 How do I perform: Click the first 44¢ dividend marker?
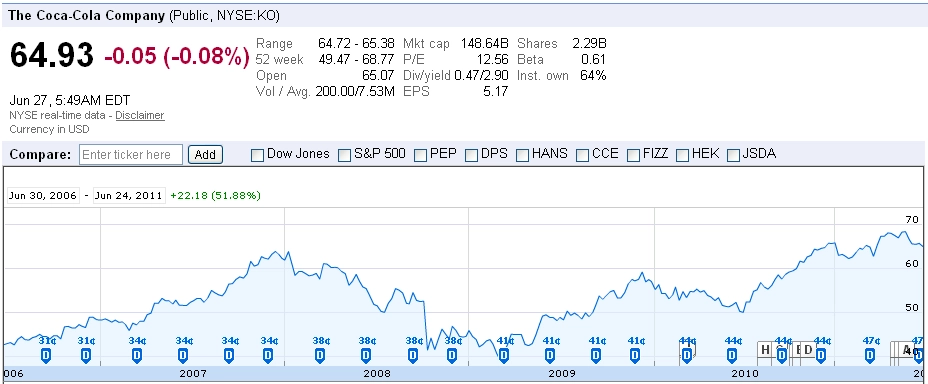pos(687,356)
